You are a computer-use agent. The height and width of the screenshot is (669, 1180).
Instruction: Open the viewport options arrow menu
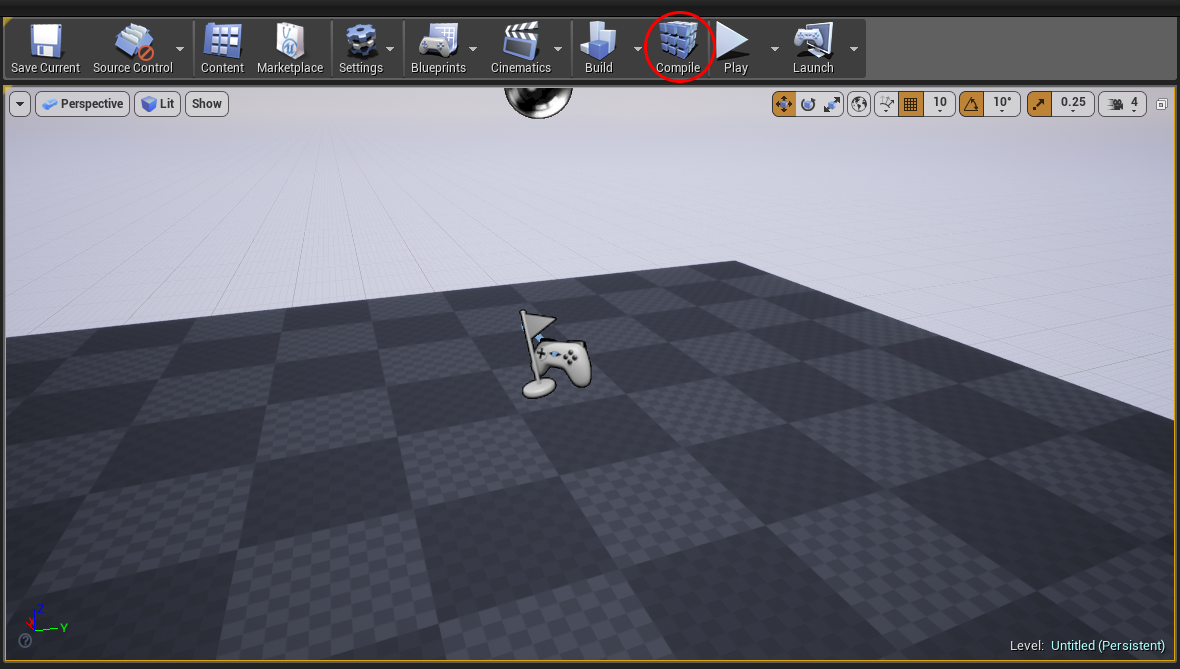tap(20, 104)
